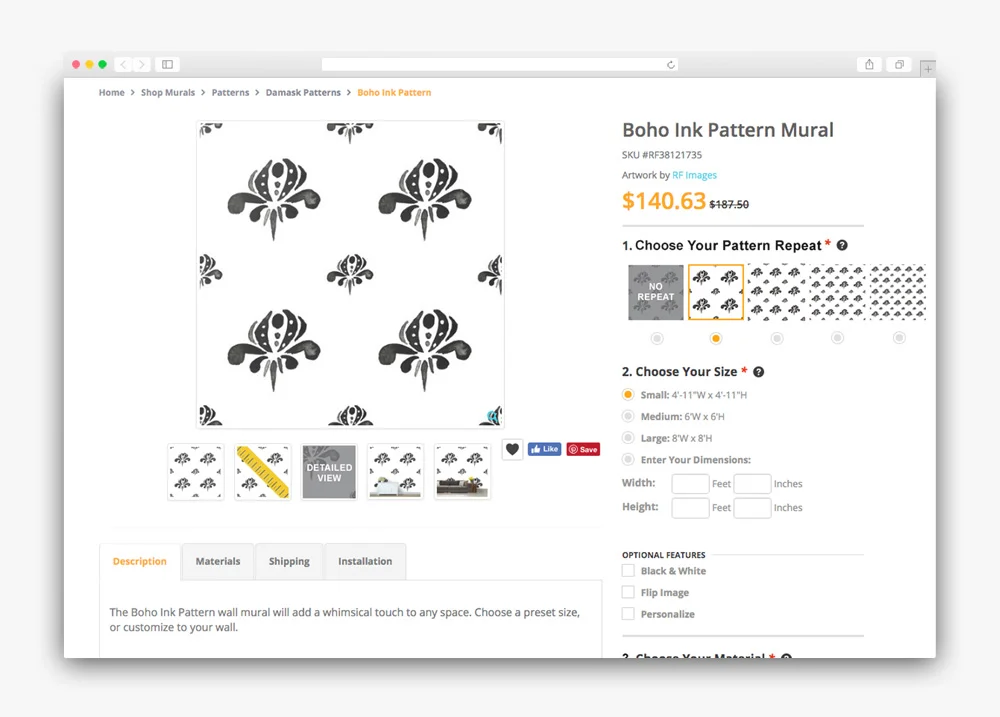Show all tabs overview icon
This screenshot has height=717, width=1000.
click(x=899, y=64)
